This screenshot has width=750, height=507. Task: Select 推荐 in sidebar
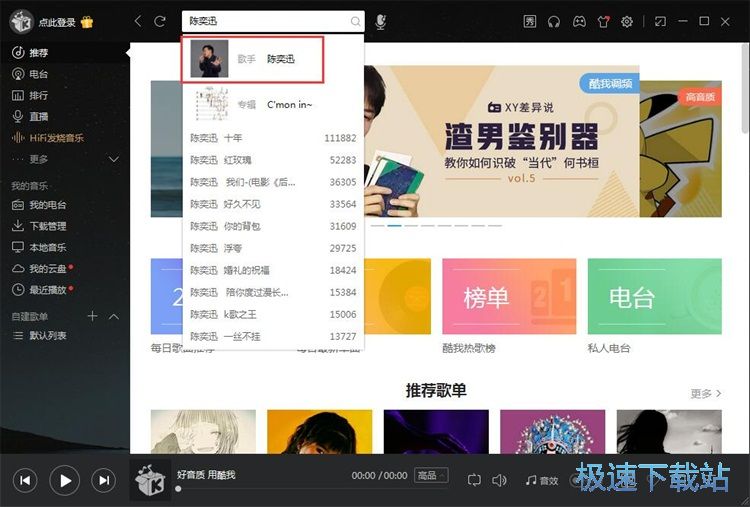(65, 53)
